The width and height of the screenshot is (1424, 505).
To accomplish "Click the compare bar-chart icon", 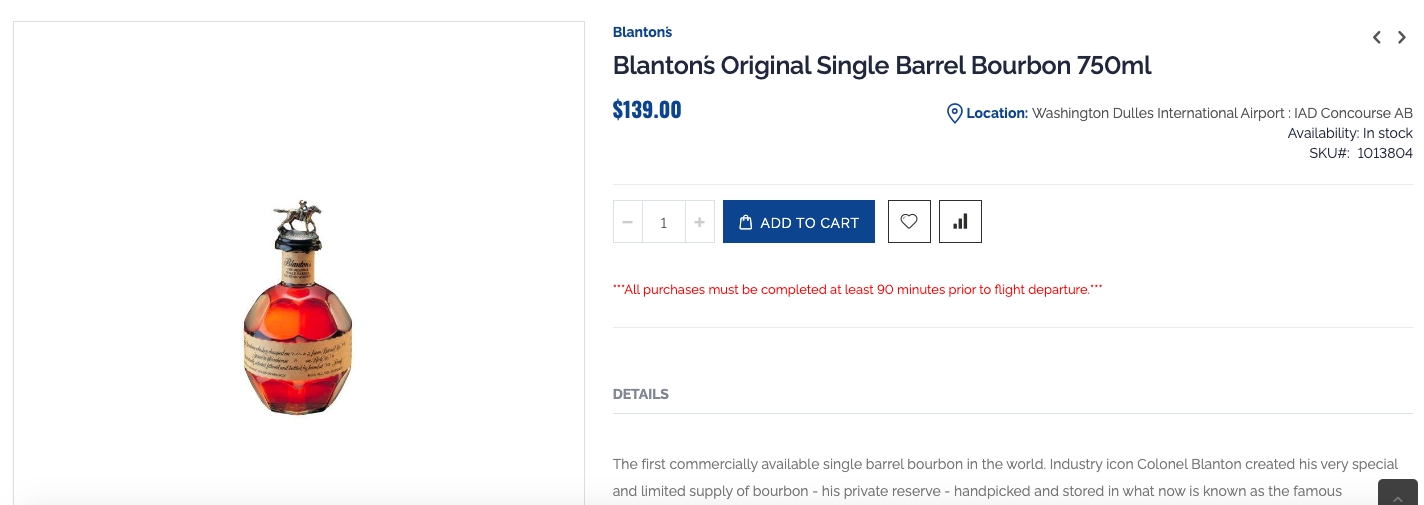I will tap(960, 222).
